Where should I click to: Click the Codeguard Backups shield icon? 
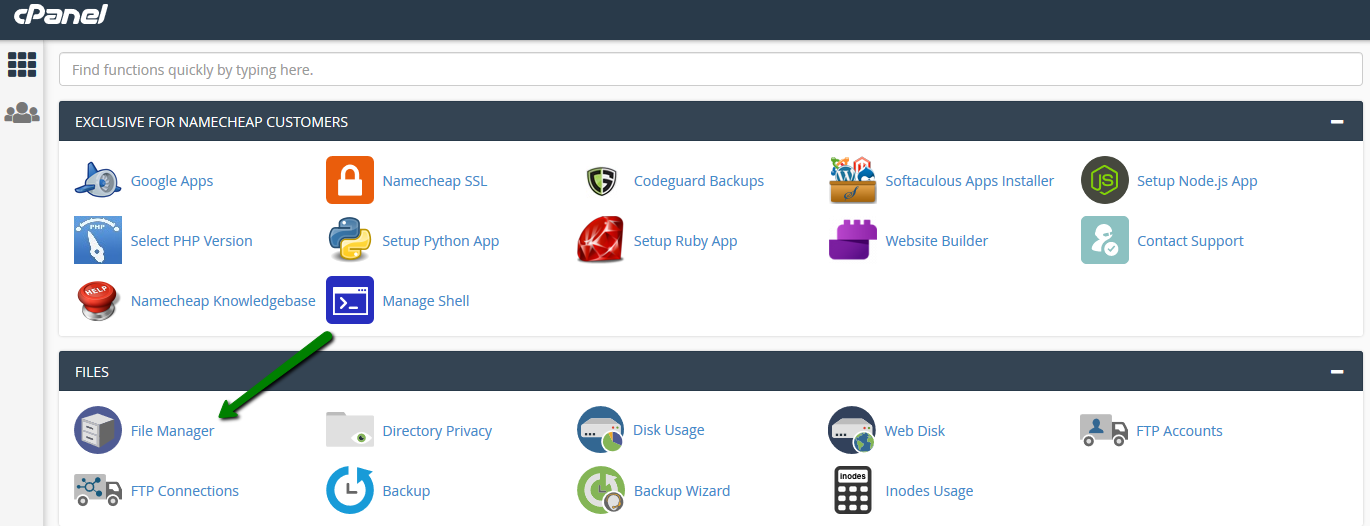[x=601, y=181]
